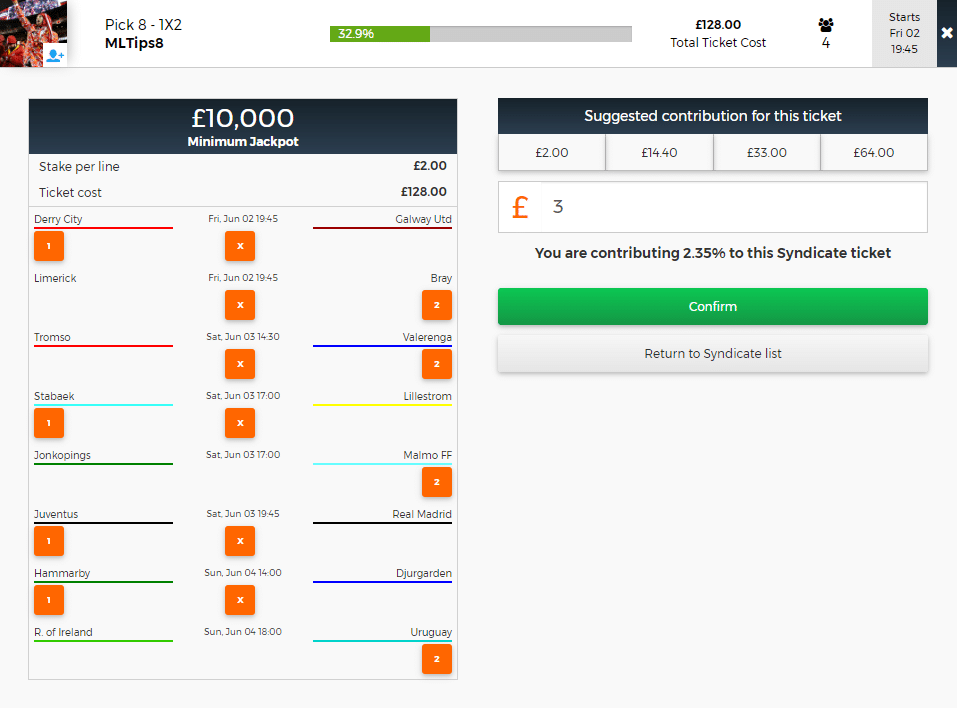Viewport: 957px width, 708px height.
Task: Toggle away win selection for Malmo FF
Action: tap(436, 482)
